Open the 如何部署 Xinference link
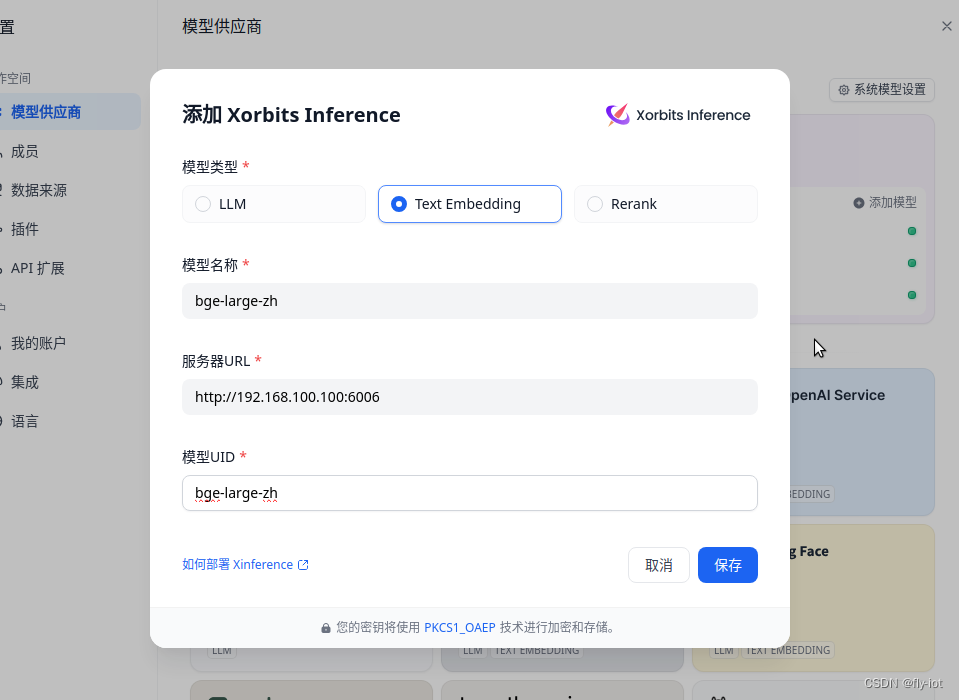 click(245, 564)
